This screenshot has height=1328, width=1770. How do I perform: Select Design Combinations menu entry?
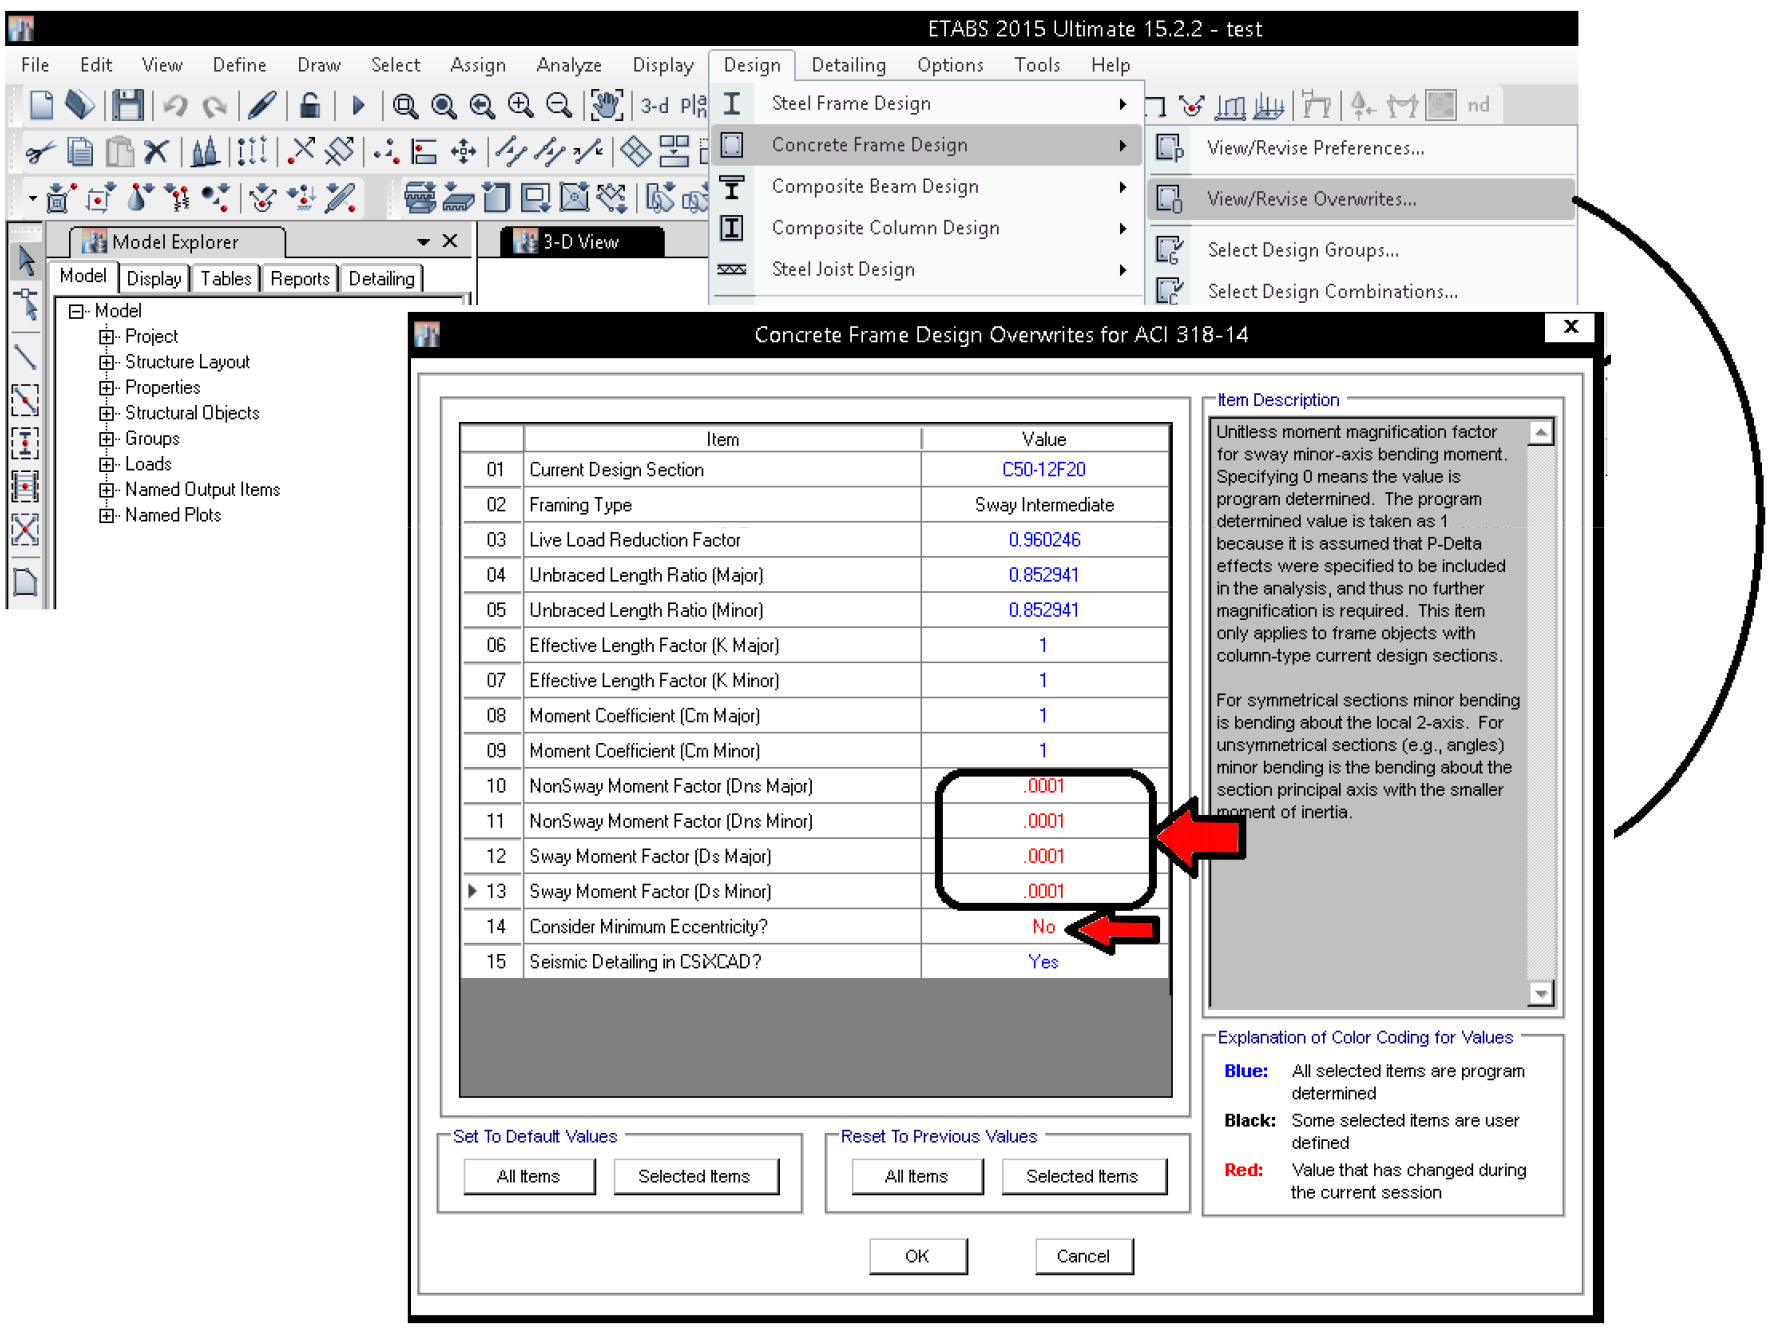(x=1361, y=291)
